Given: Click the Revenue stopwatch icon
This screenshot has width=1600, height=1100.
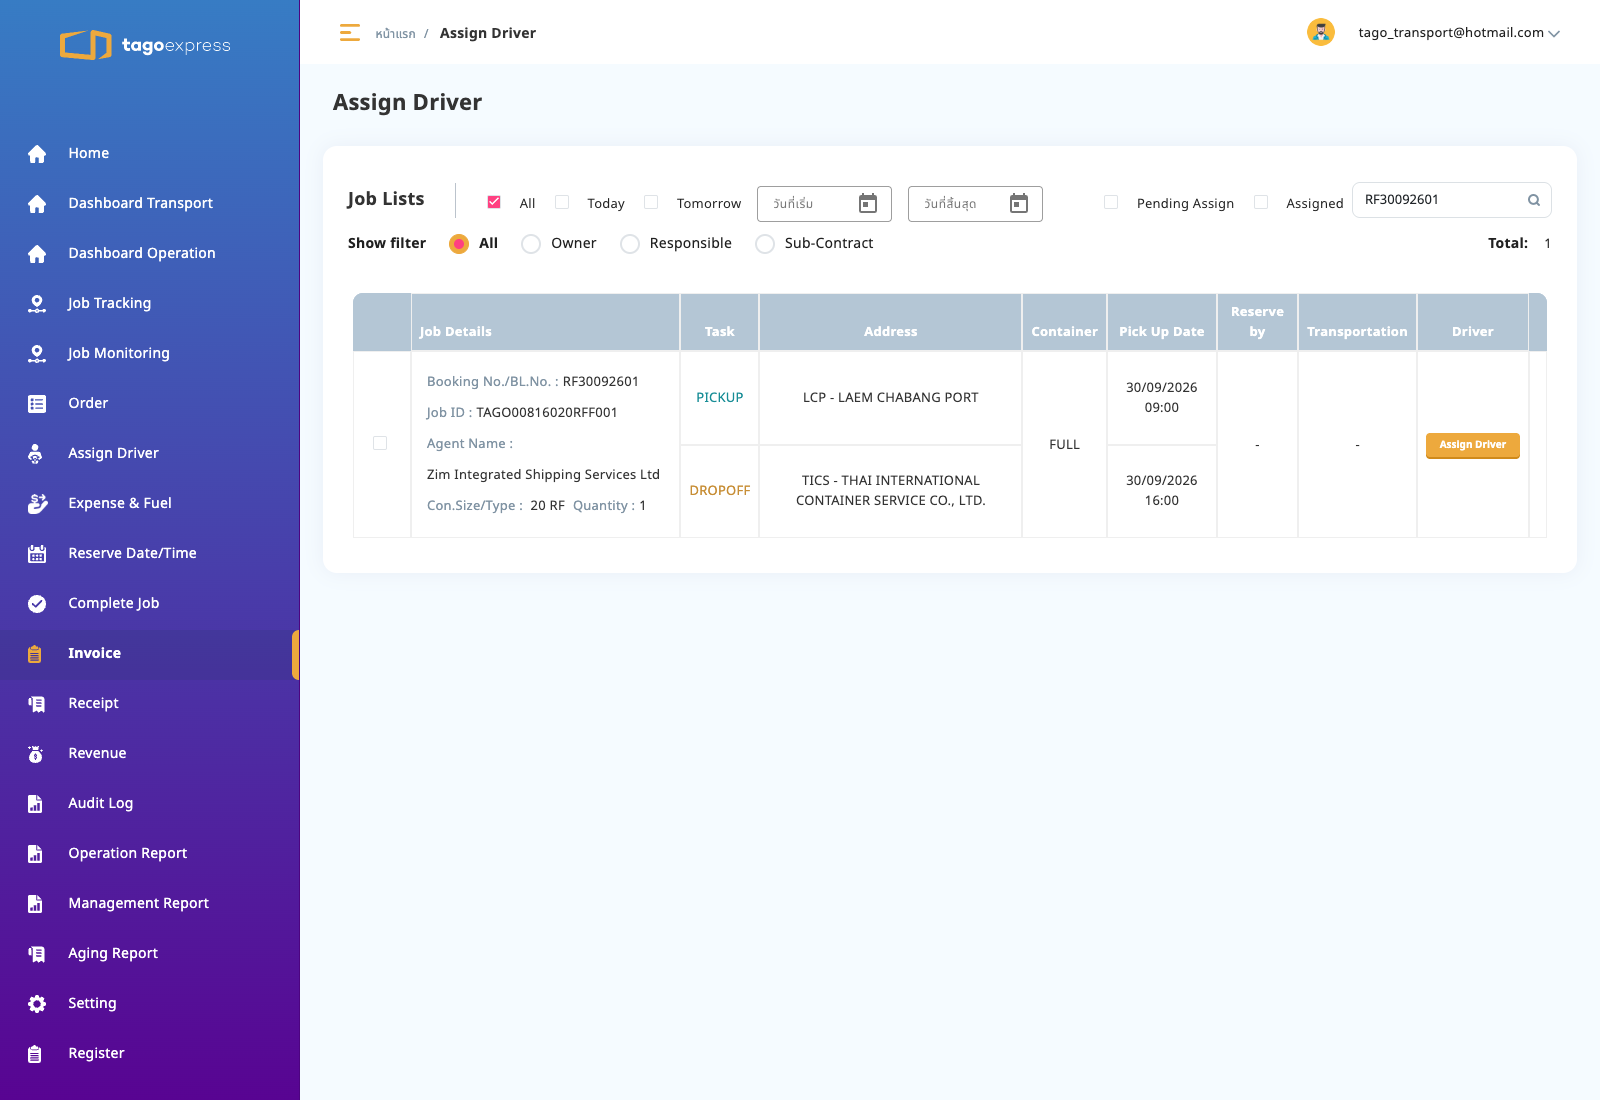Looking at the screenshot, I should point(36,753).
